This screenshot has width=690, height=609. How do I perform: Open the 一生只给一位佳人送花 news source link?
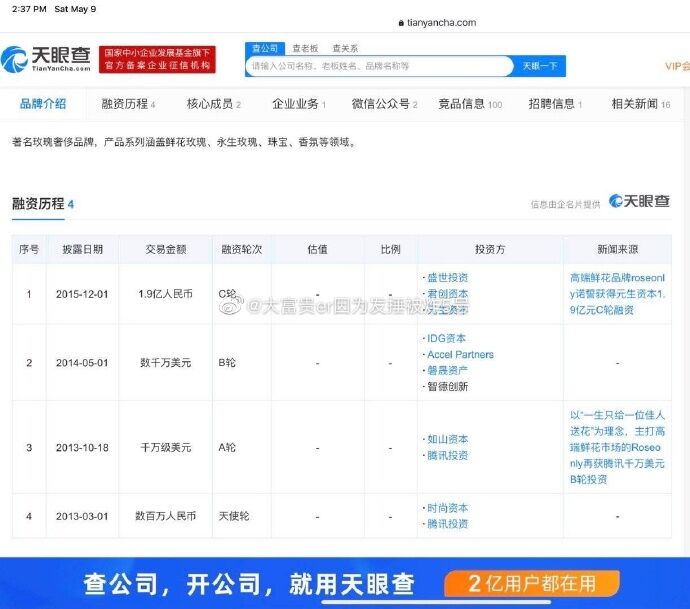(617, 447)
